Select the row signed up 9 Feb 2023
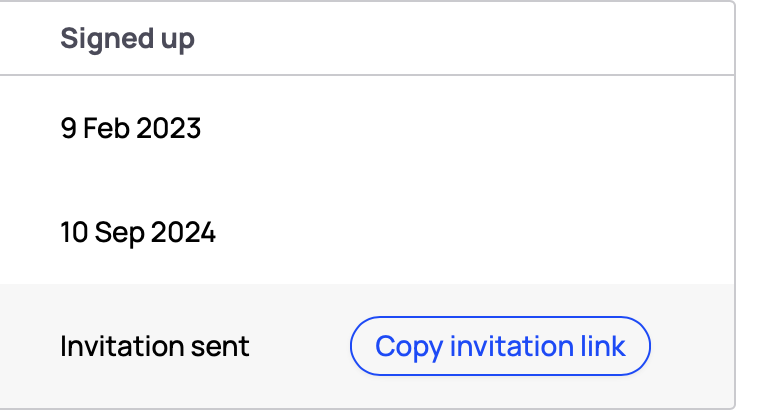The width and height of the screenshot is (768, 412). (x=400, y=129)
